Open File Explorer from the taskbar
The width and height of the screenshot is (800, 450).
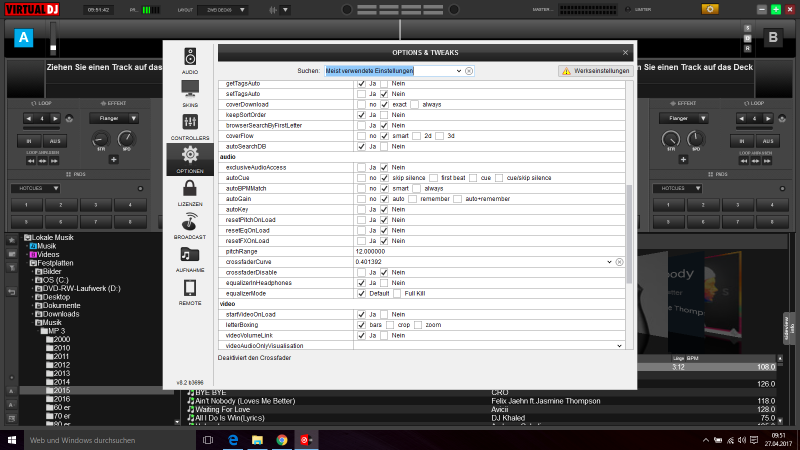pyautogui.click(x=257, y=440)
